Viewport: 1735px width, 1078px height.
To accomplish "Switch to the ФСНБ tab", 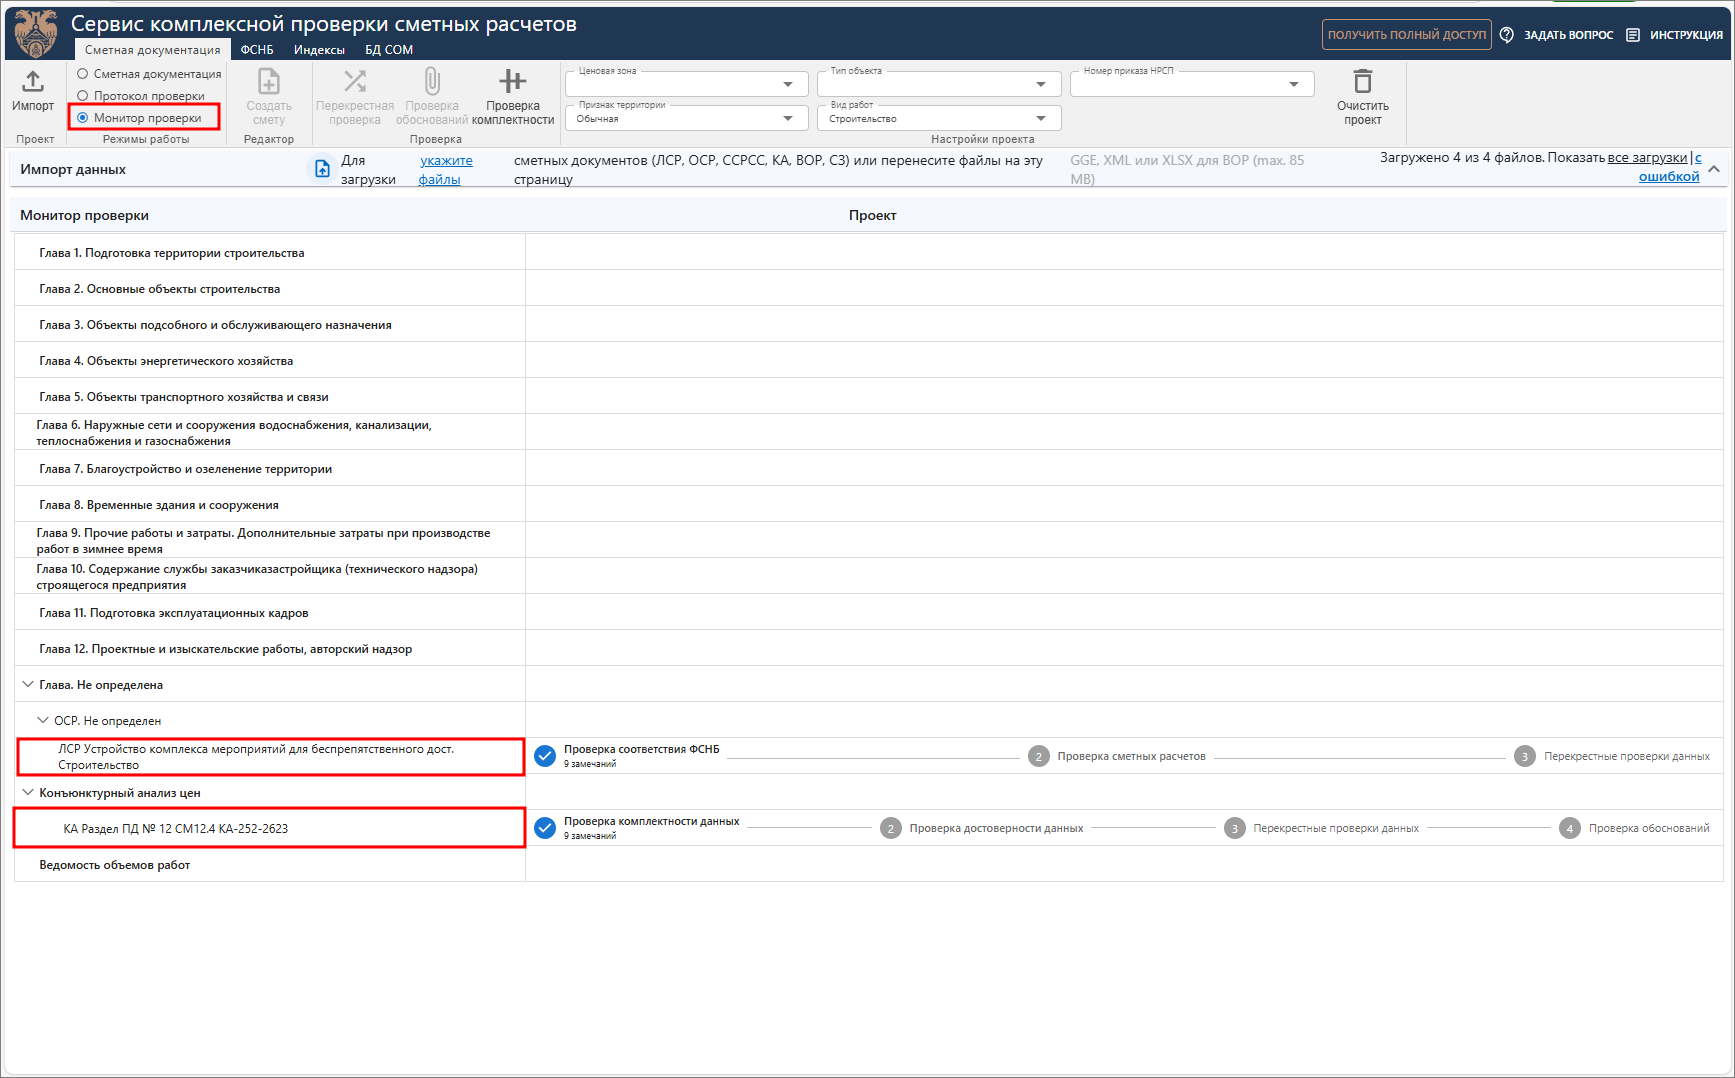I will pos(257,50).
